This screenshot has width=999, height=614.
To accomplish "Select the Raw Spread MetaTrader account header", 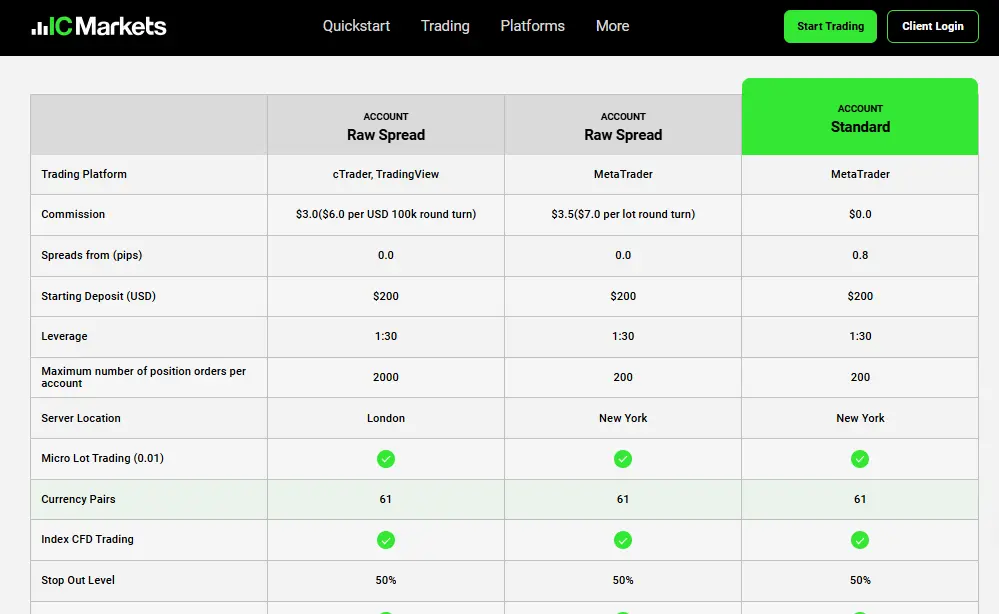I will 623,125.
